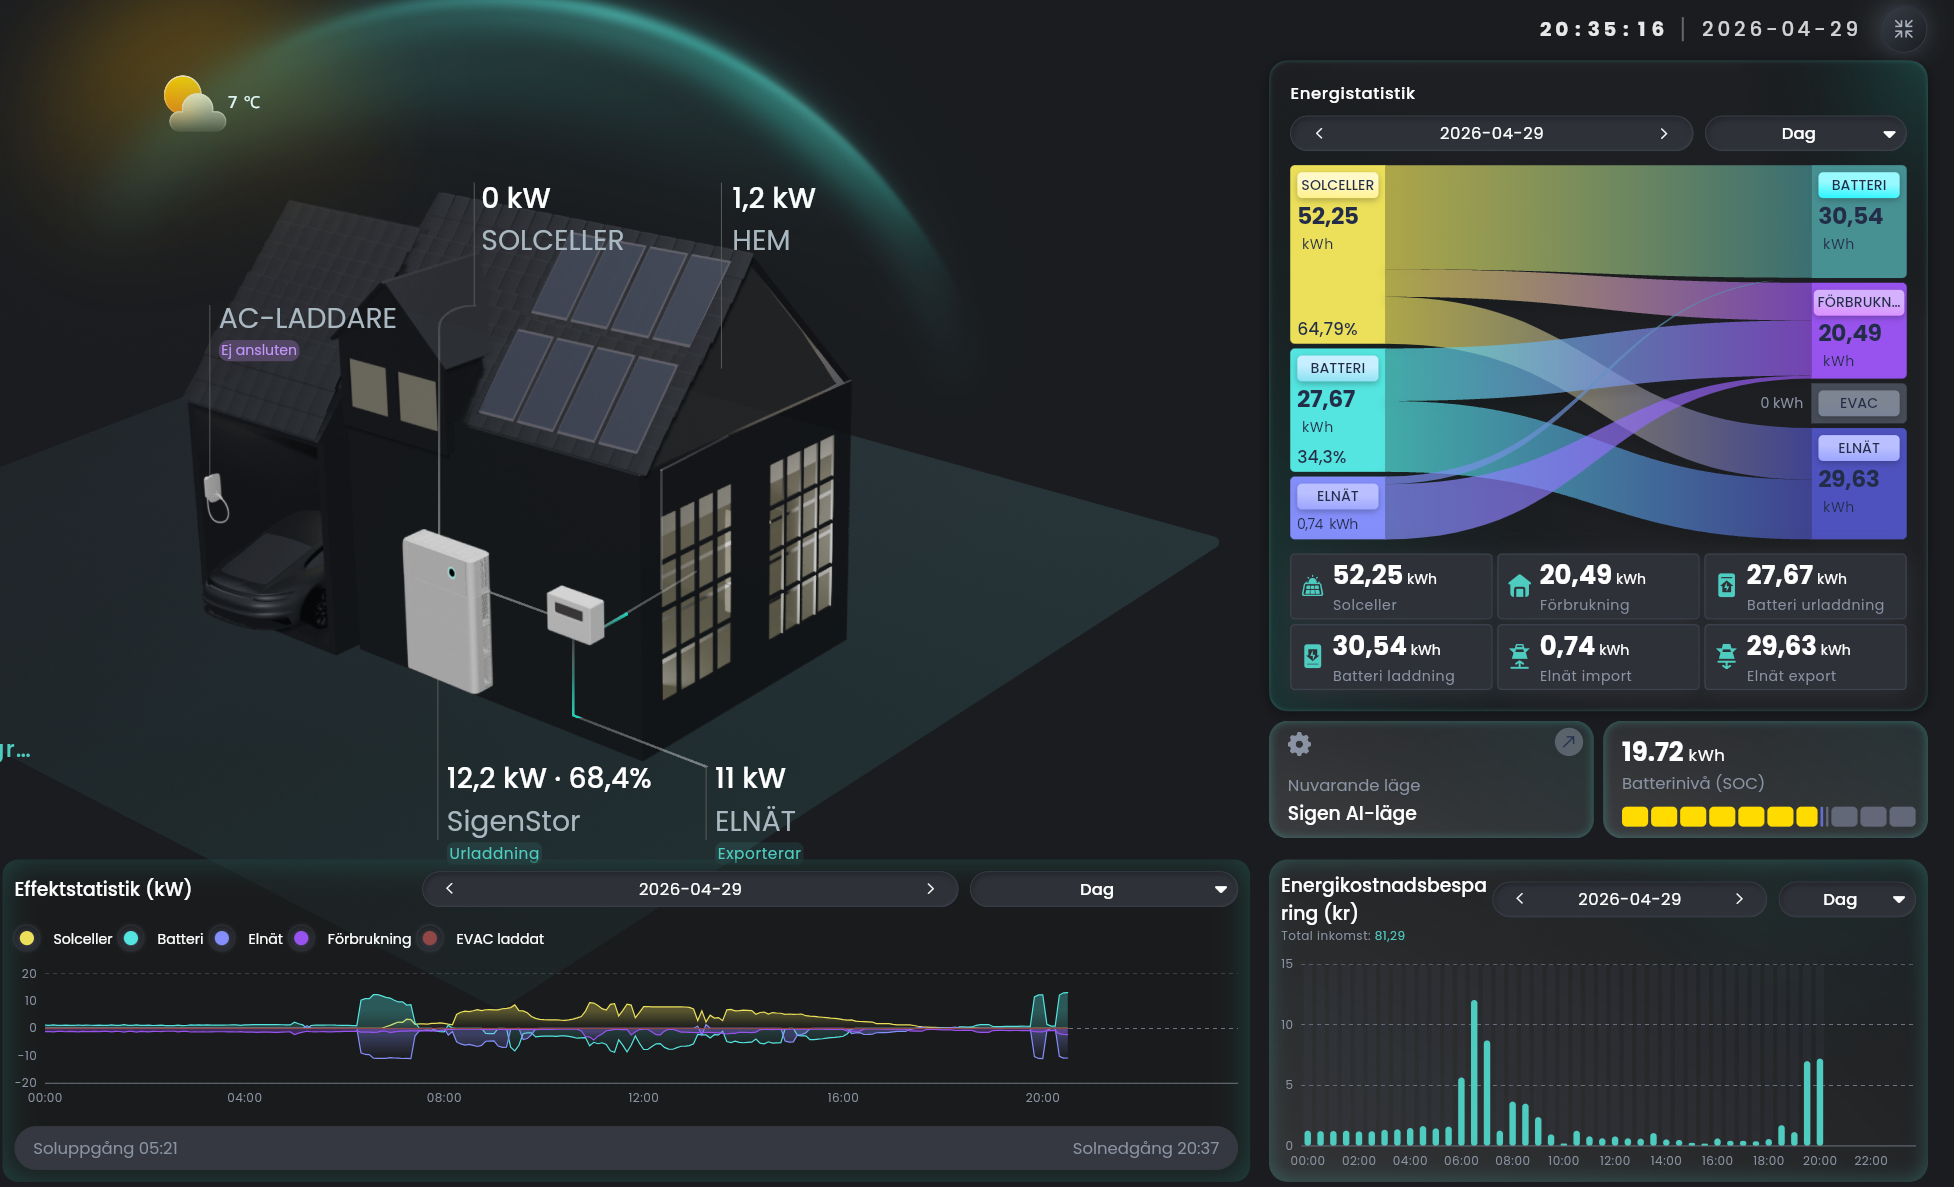Click the '64,79%' solar share value
Screen dimensions: 1954x1187
point(1327,329)
